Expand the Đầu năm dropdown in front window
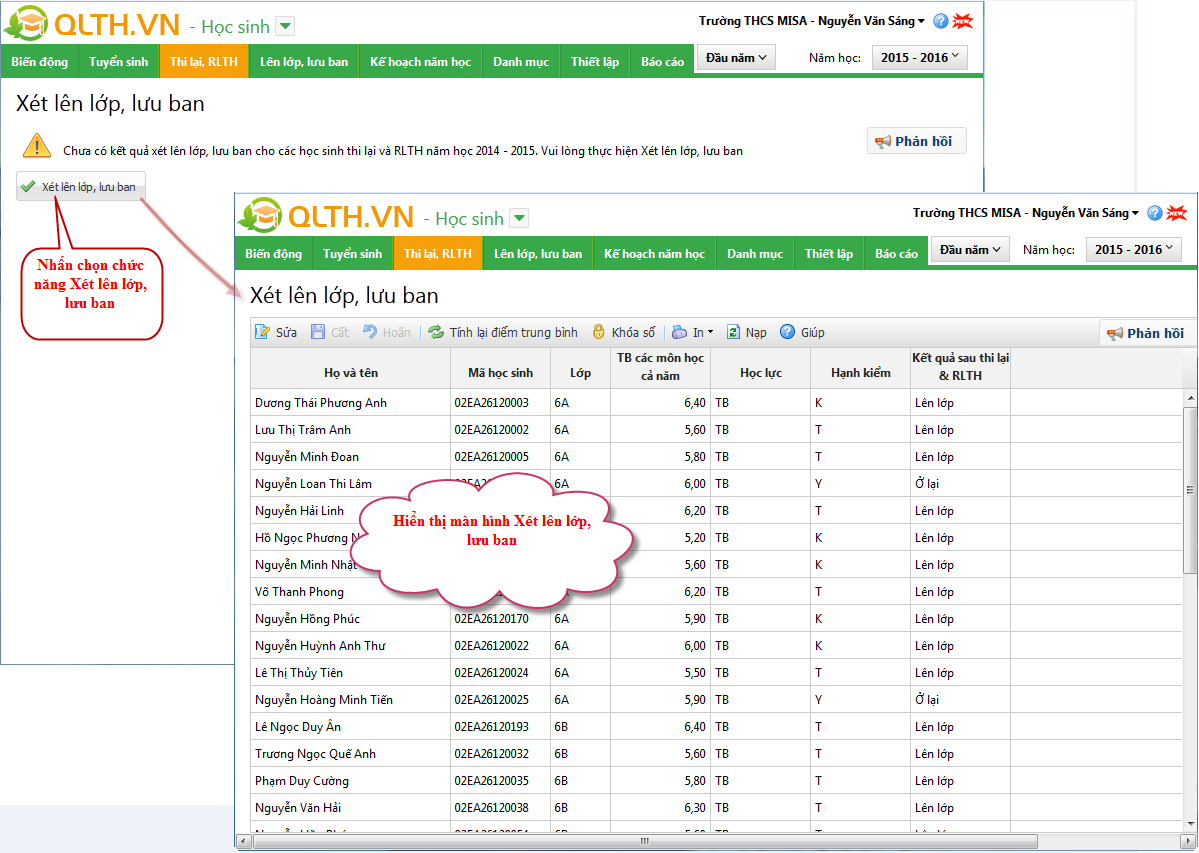Viewport: 1199px width, 853px height. click(970, 250)
